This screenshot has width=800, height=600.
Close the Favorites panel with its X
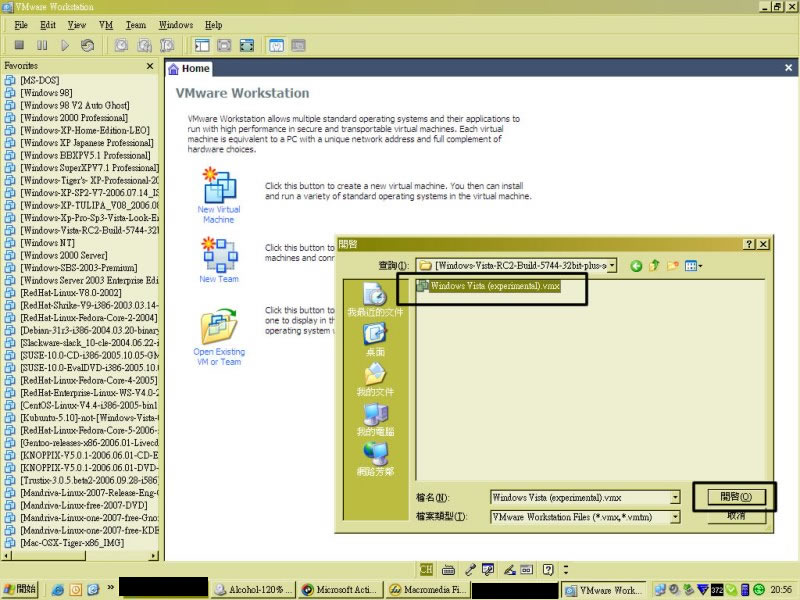click(149, 66)
